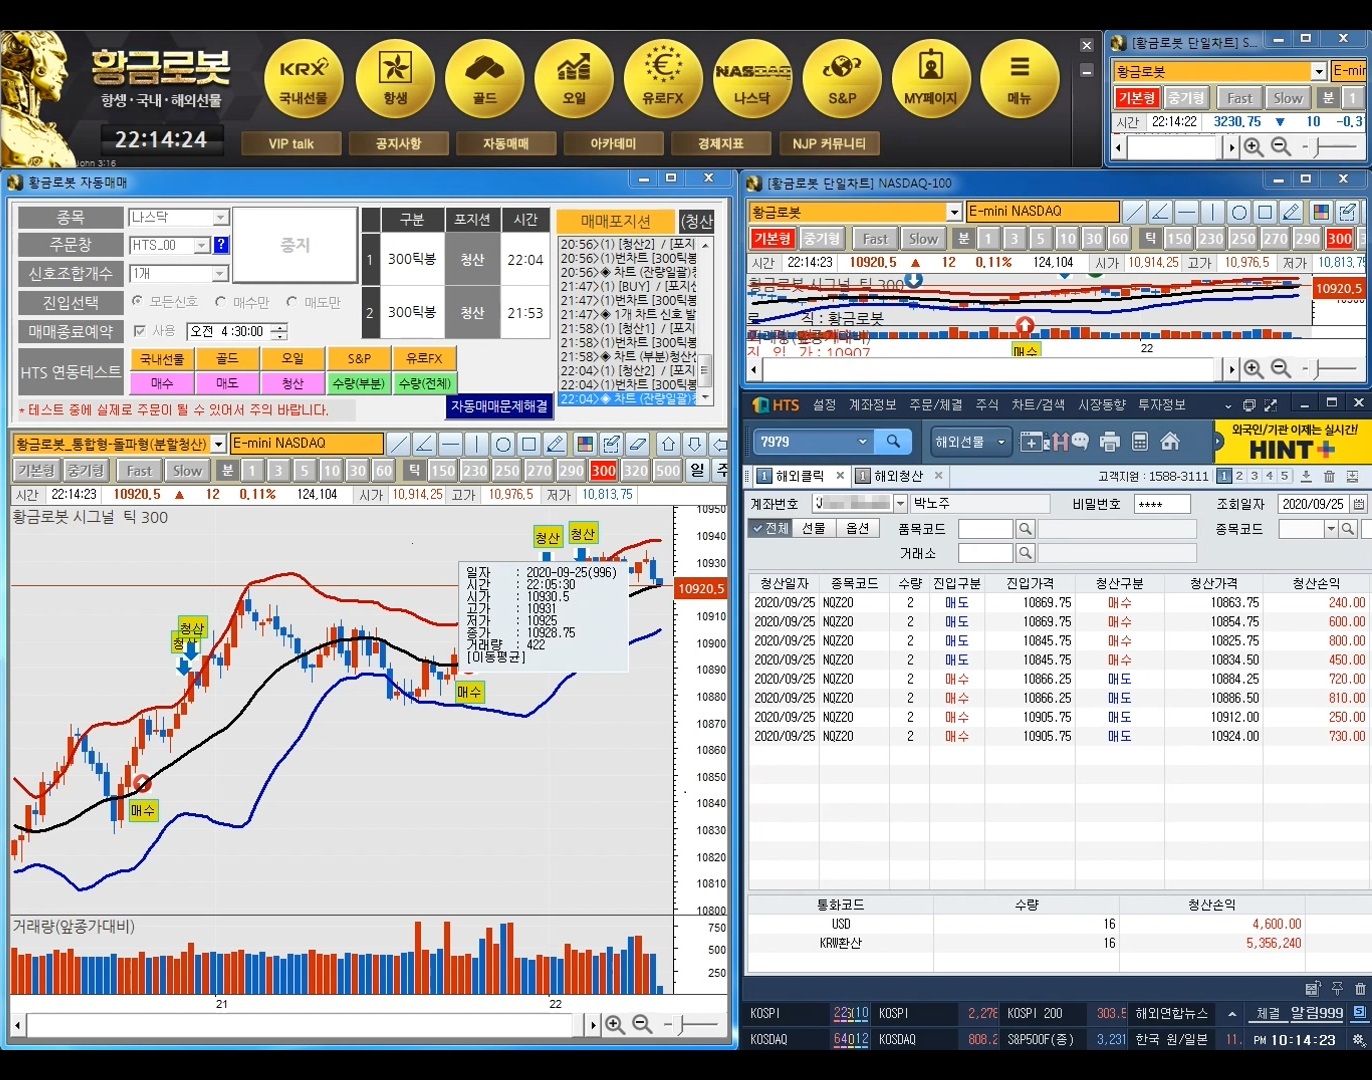The height and width of the screenshot is (1080, 1372).
Task: Select the 매도만 radio button
Action: [x=292, y=301]
